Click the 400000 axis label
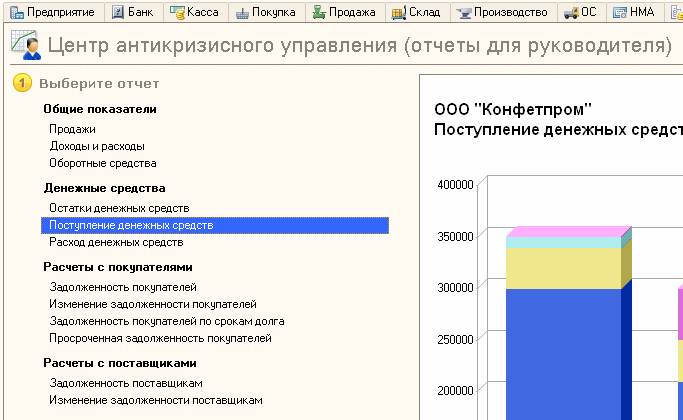The image size is (683, 420). [x=455, y=185]
